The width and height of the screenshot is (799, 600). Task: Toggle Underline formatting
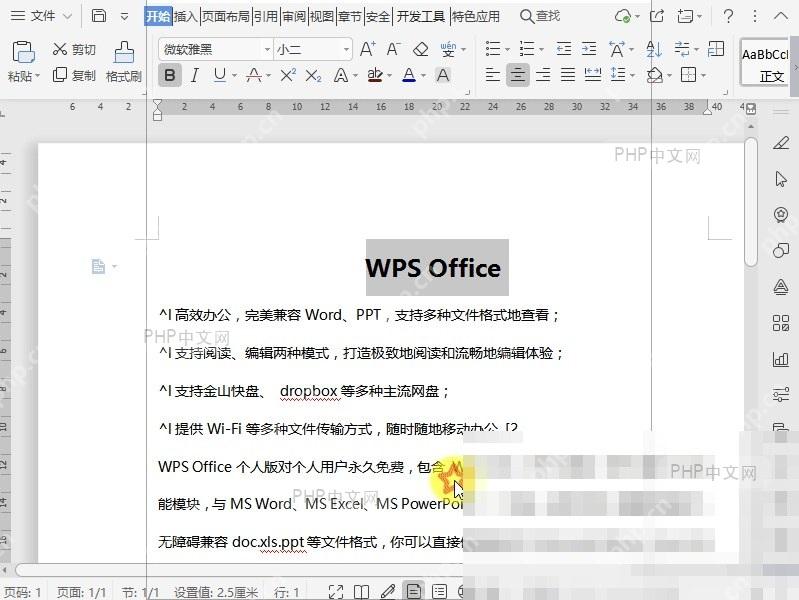tap(220, 75)
